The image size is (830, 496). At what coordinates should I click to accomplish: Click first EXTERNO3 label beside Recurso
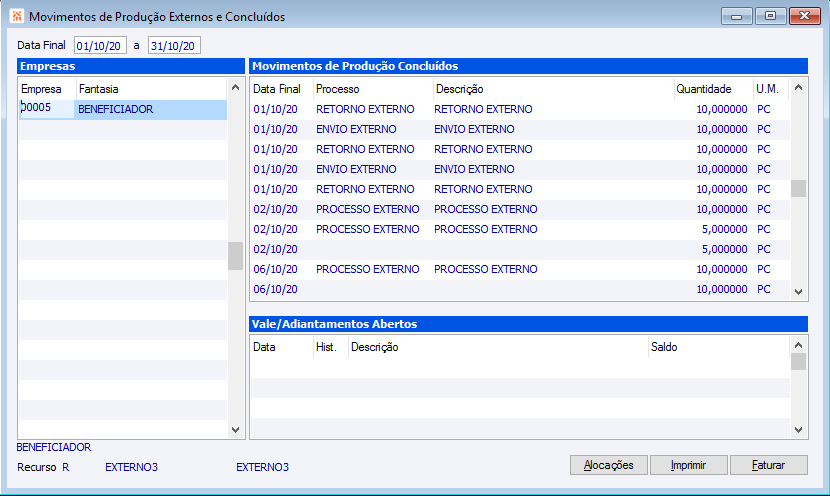(131, 467)
